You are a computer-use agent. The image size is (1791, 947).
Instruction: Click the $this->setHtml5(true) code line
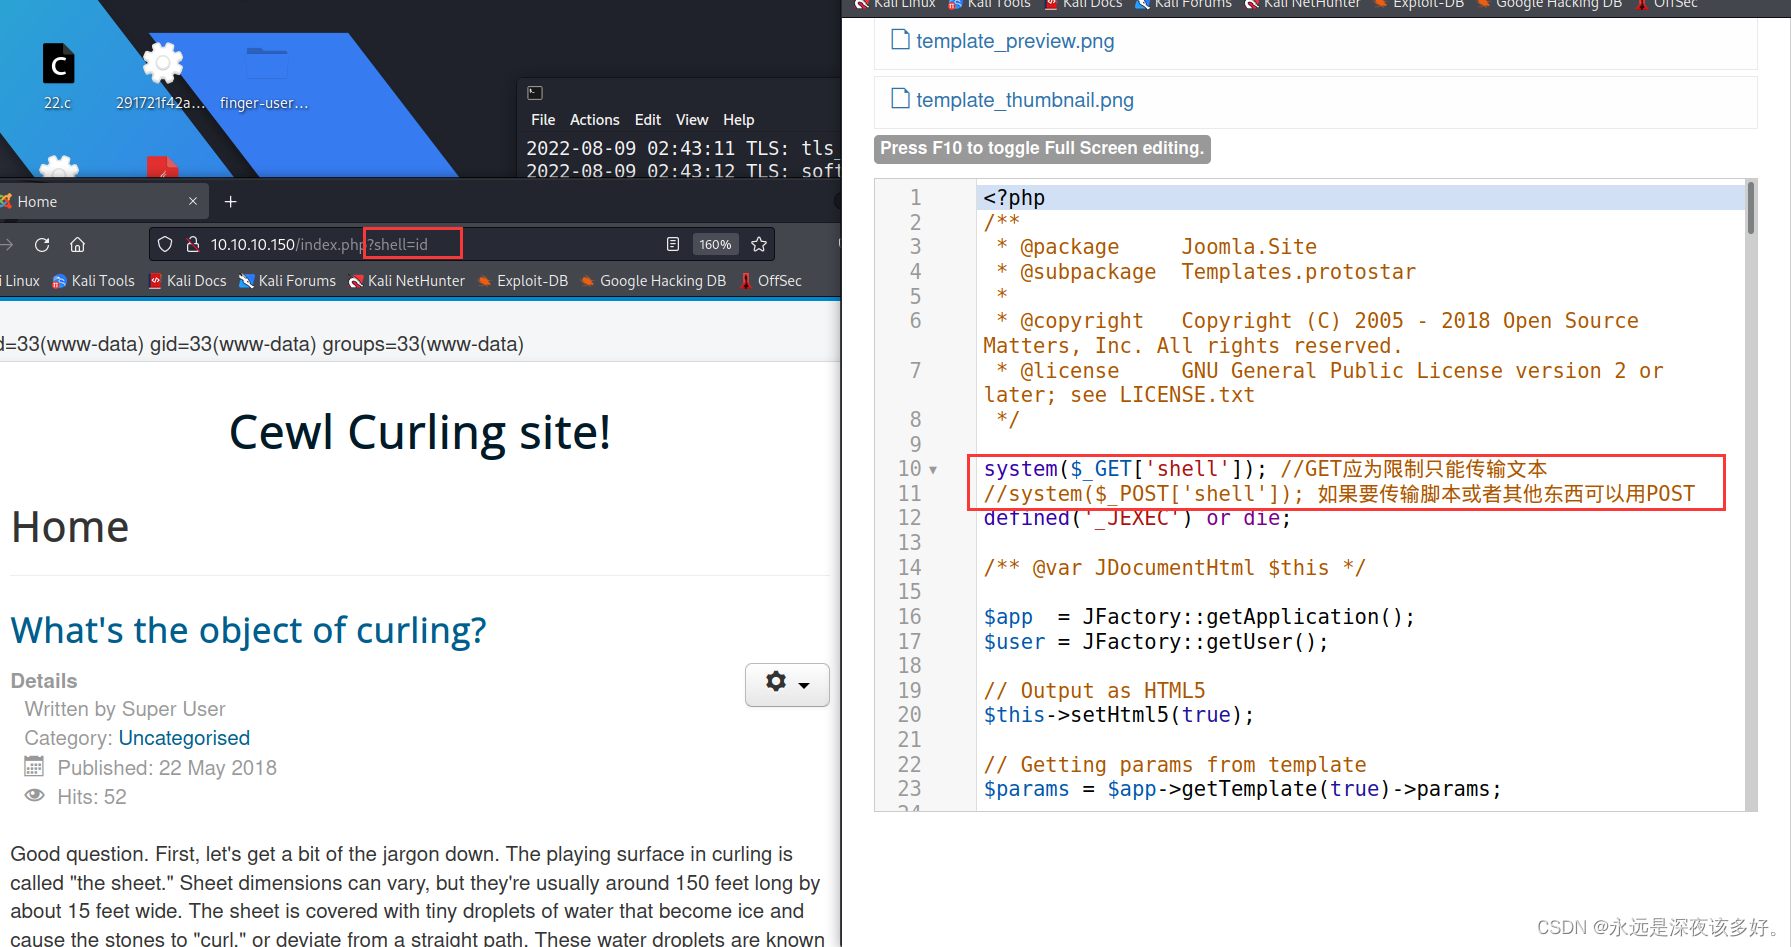point(1118,715)
